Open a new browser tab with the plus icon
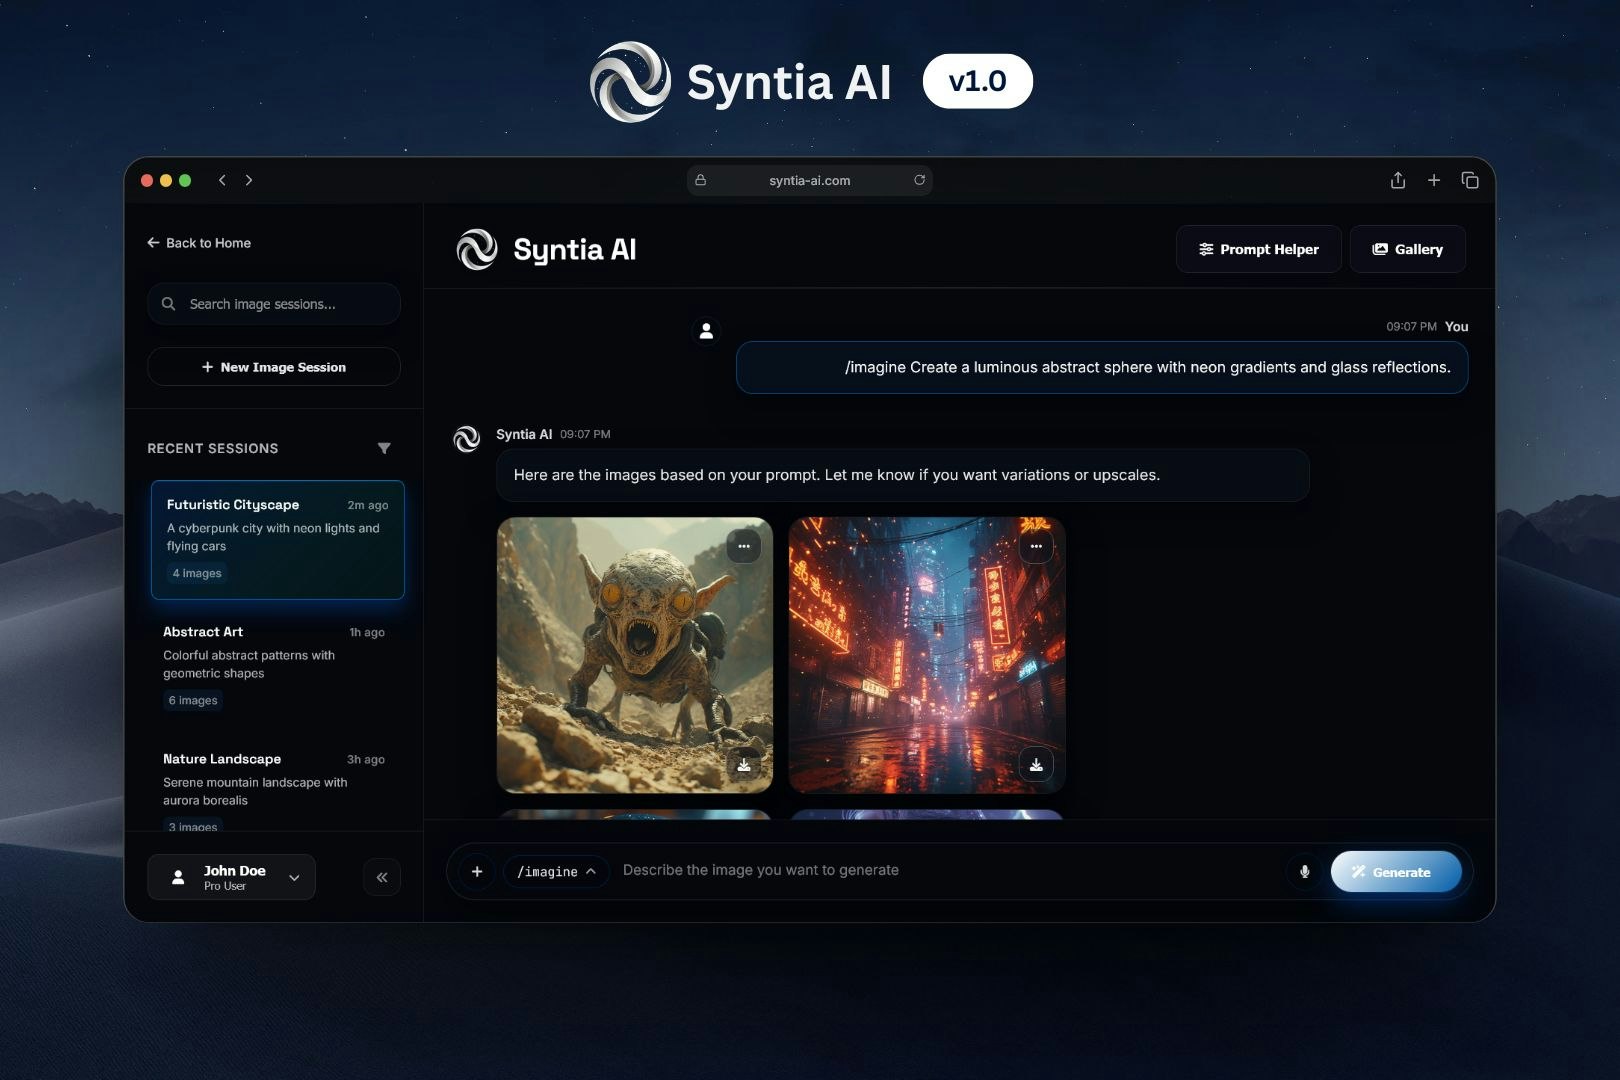Image resolution: width=1620 pixels, height=1080 pixels. [1434, 180]
